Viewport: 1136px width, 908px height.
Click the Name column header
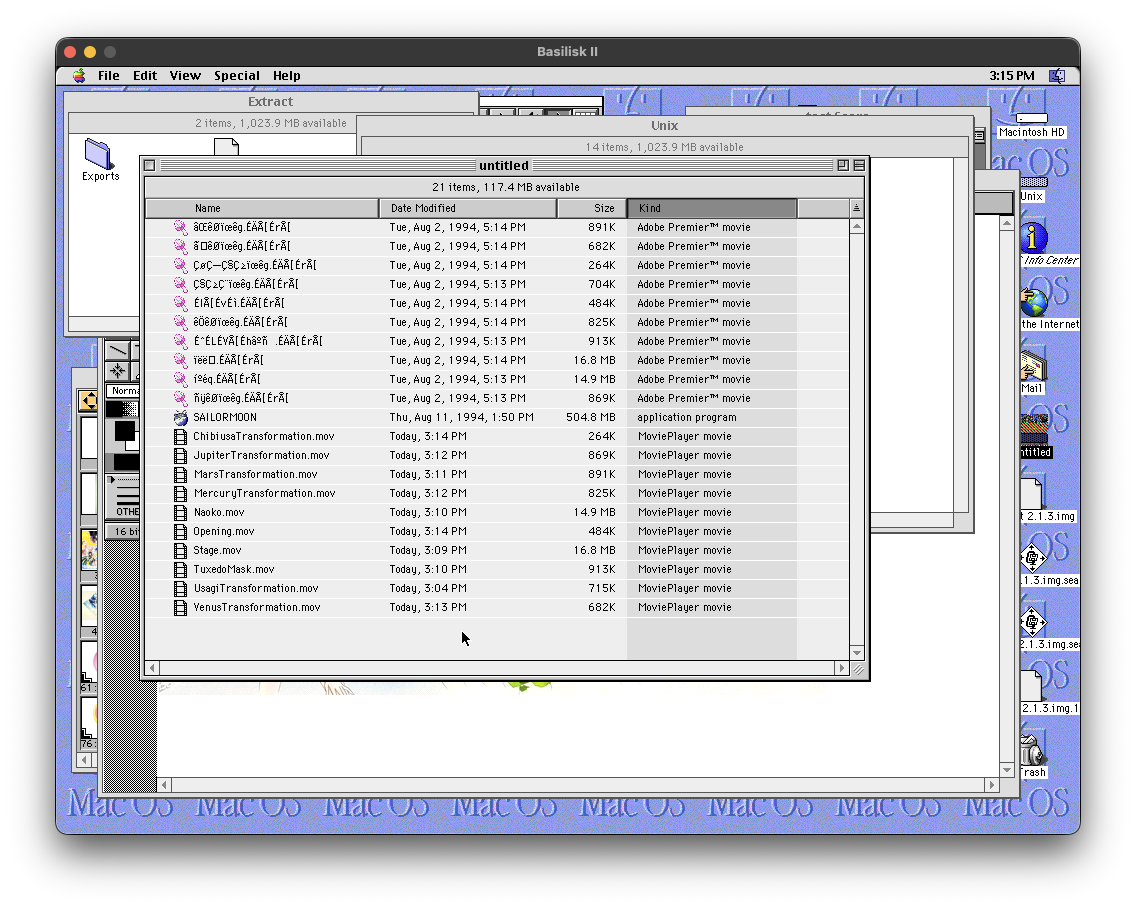pyautogui.click(x=262, y=208)
